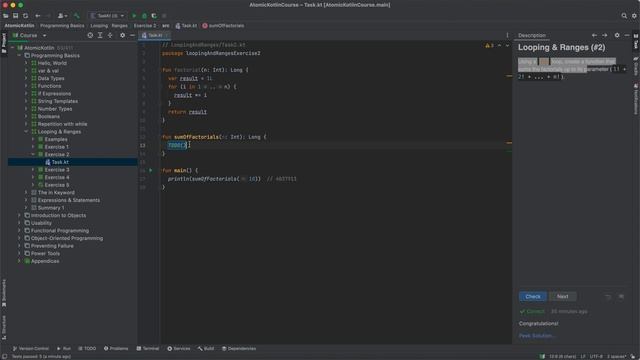Open the Version Control tool window
This screenshot has width=640, height=360.
31,349
